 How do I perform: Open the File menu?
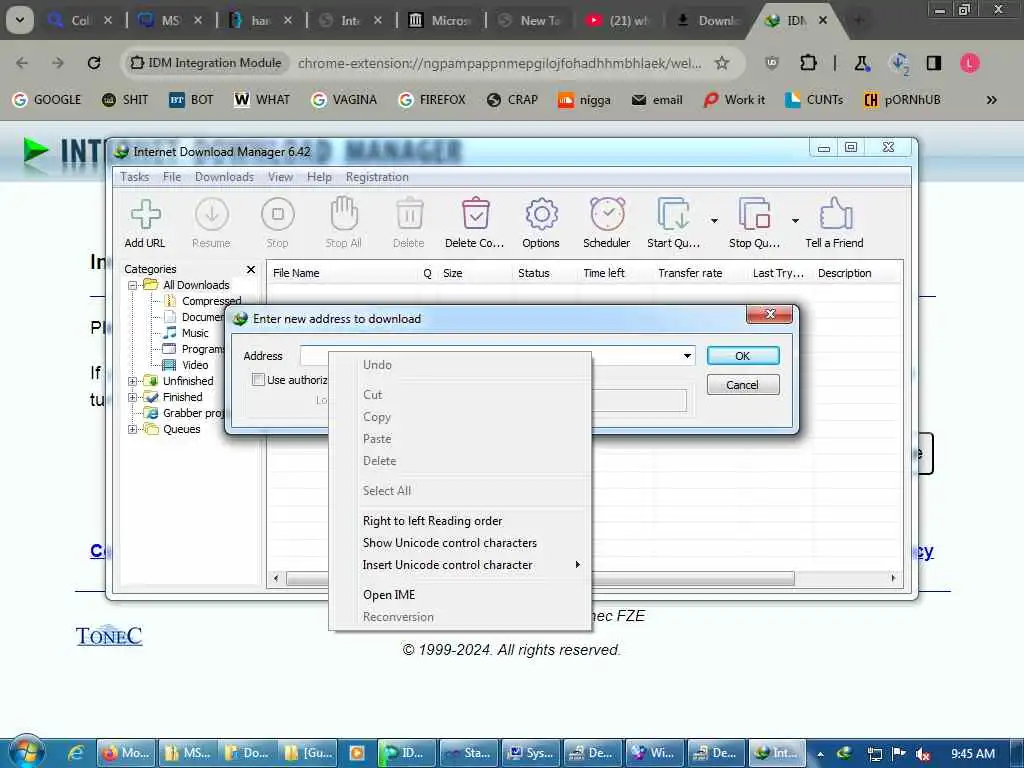coord(172,177)
